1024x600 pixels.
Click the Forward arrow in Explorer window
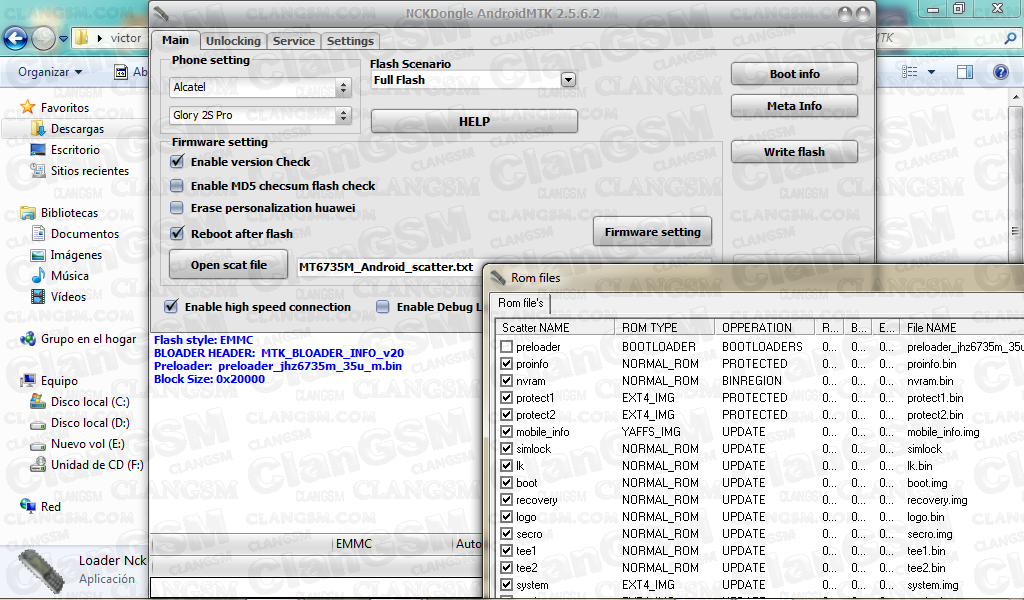pyautogui.click(x=44, y=39)
